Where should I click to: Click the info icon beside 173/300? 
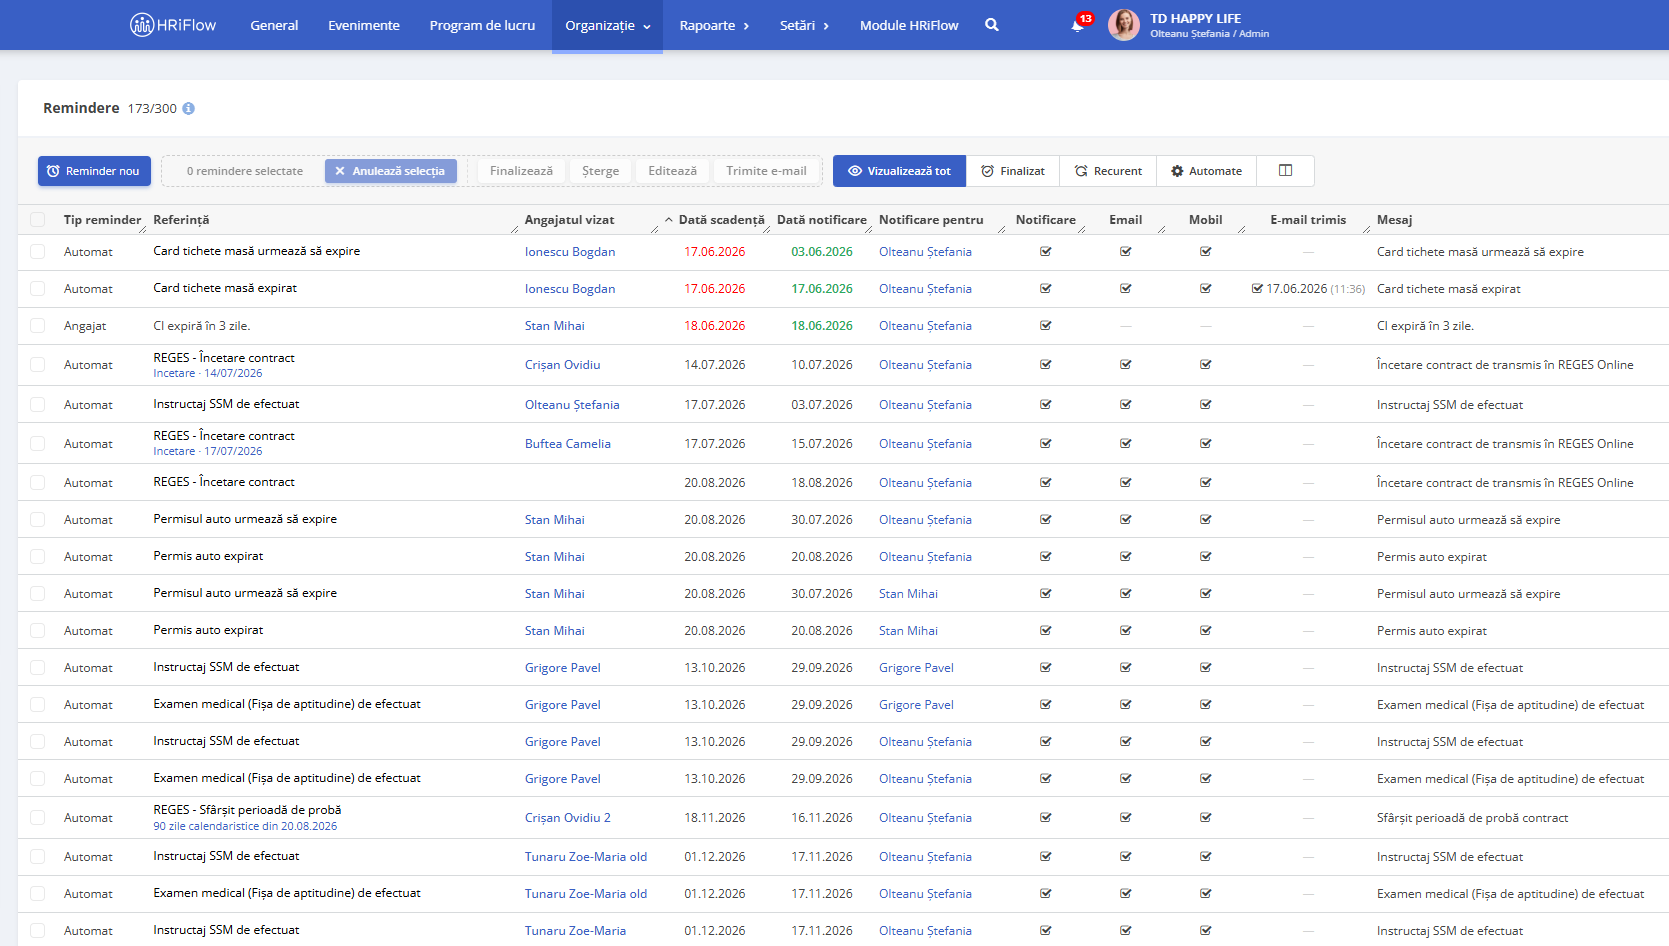pyautogui.click(x=188, y=108)
